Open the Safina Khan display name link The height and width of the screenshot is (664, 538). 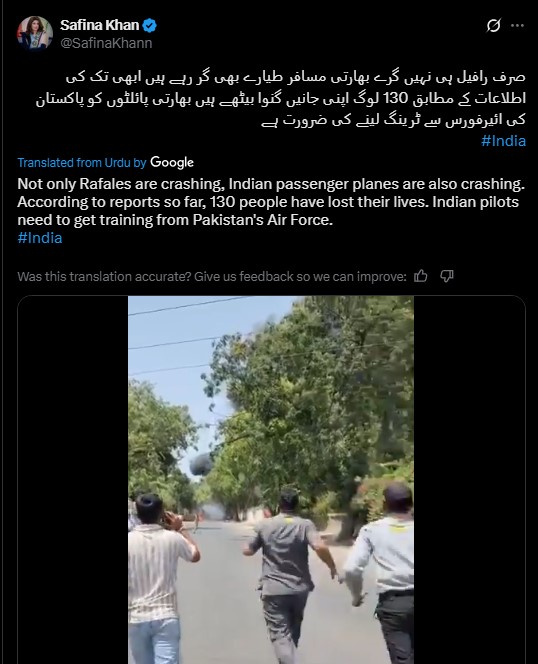pyautogui.click(x=100, y=25)
